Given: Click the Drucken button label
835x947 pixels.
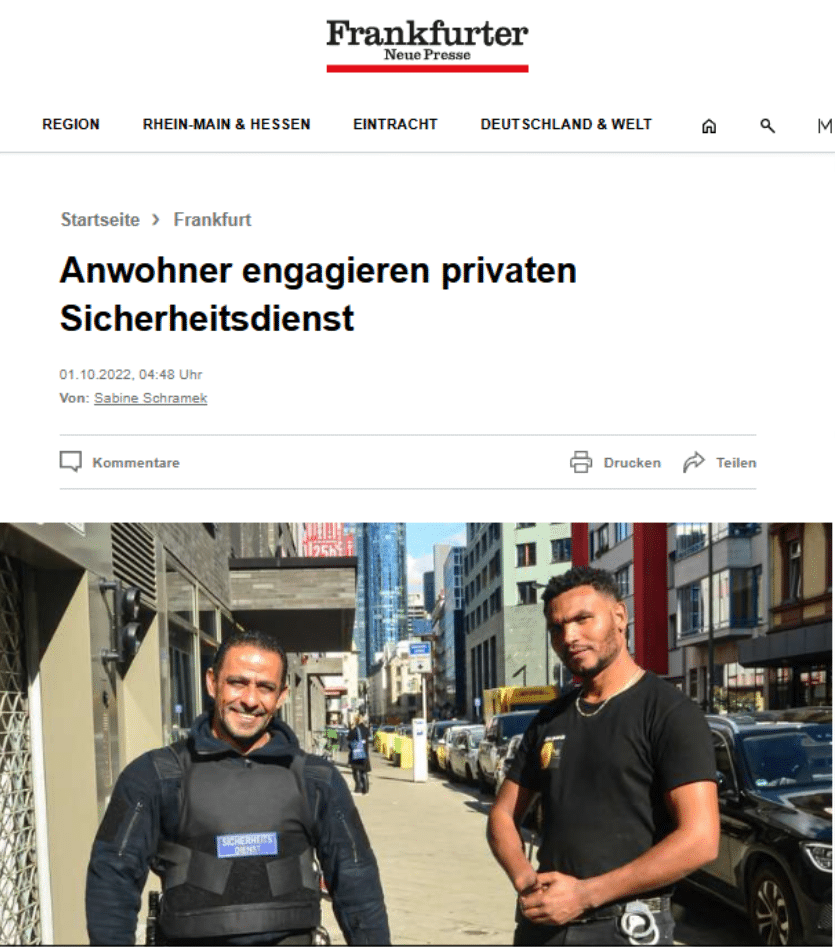Looking at the screenshot, I should click(632, 463).
